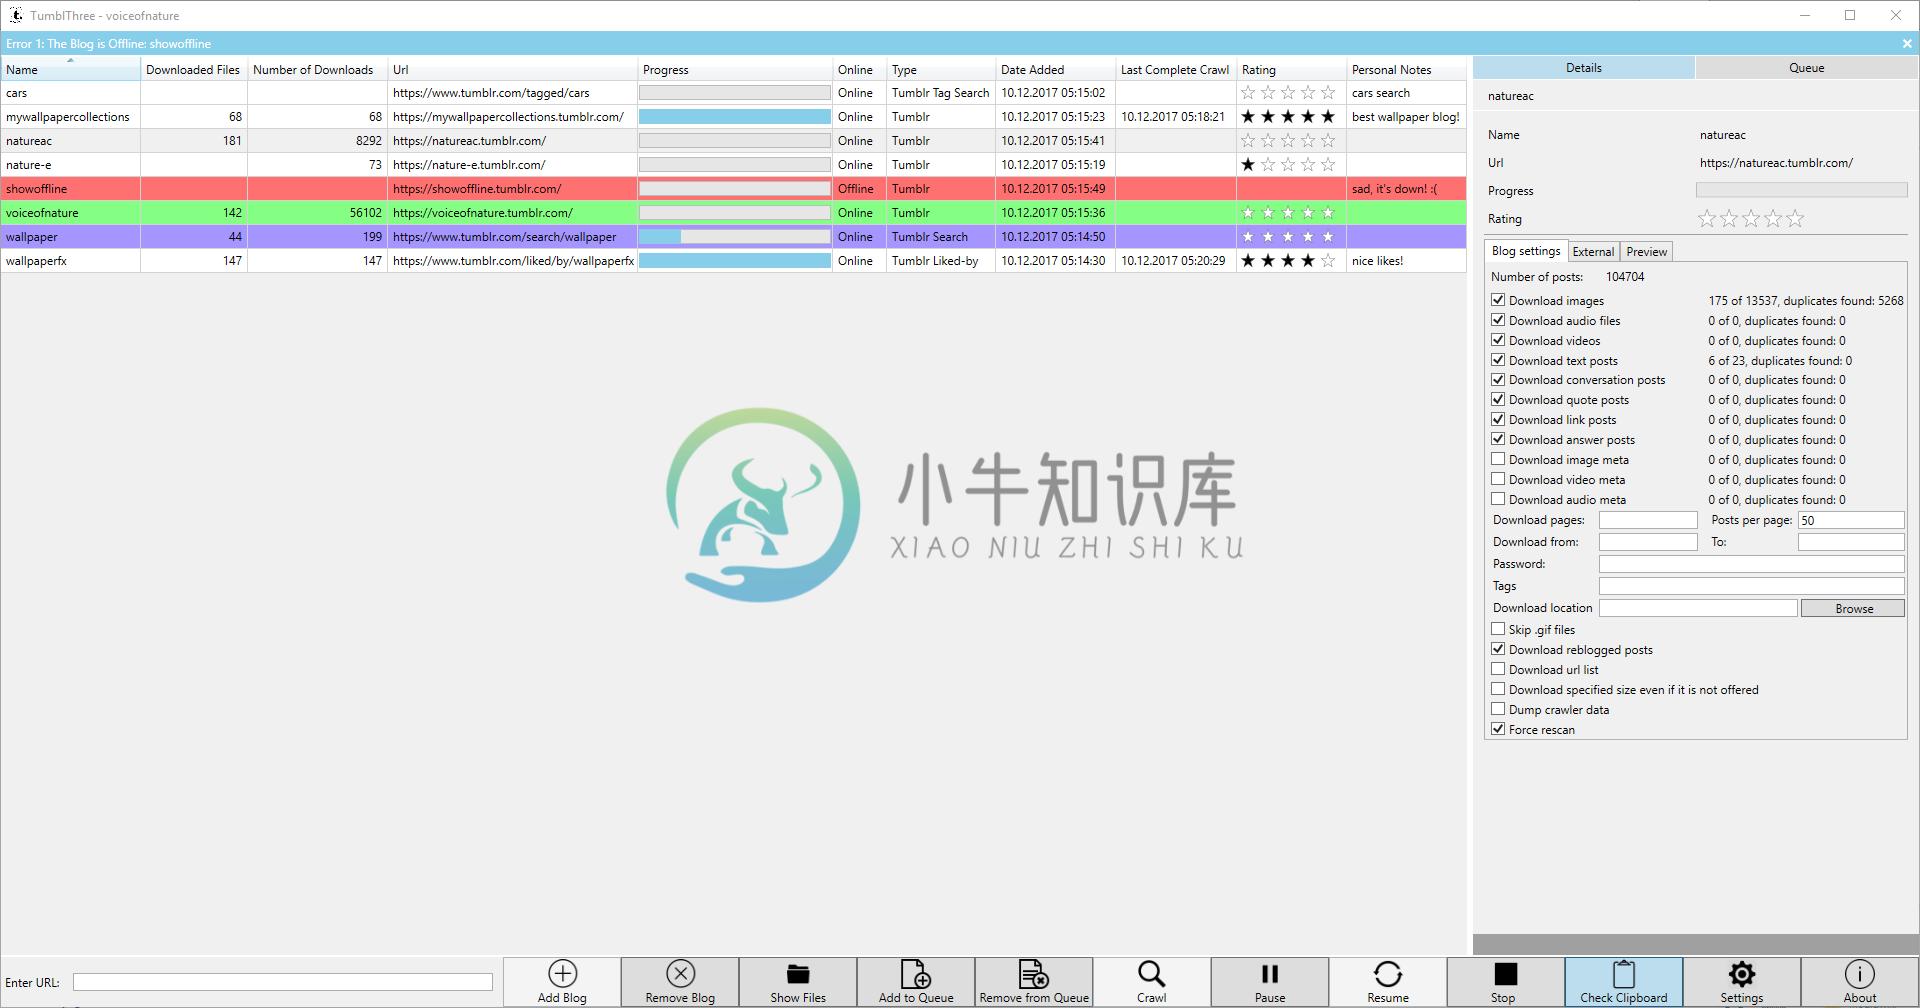Sort by Rating column header
Viewport: 1920px width, 1008px height.
pyautogui.click(x=1291, y=69)
